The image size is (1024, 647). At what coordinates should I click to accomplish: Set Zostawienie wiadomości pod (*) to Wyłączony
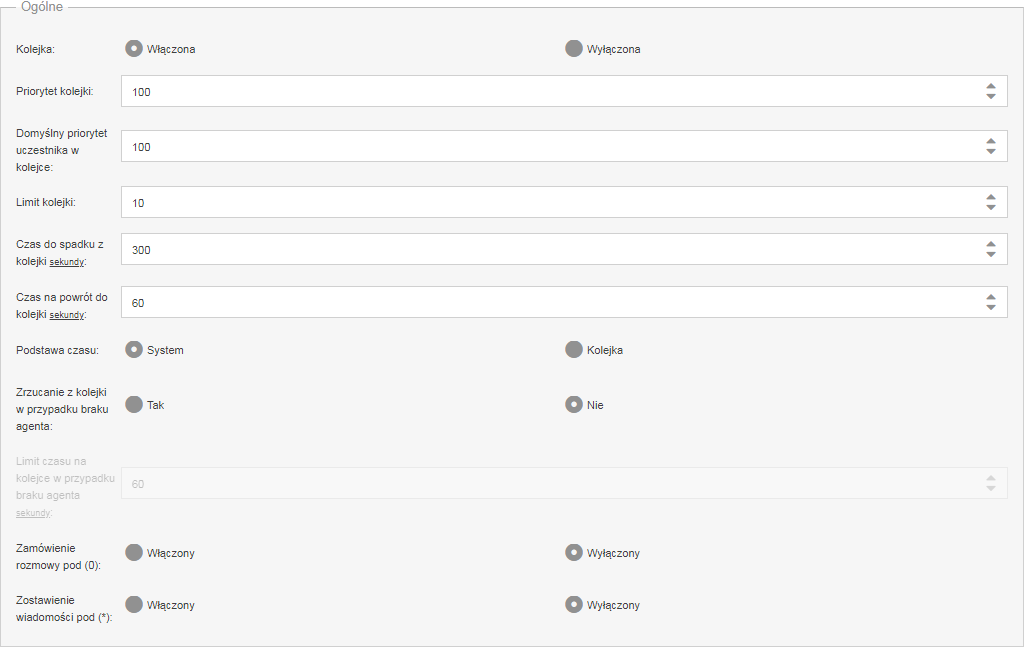click(574, 605)
